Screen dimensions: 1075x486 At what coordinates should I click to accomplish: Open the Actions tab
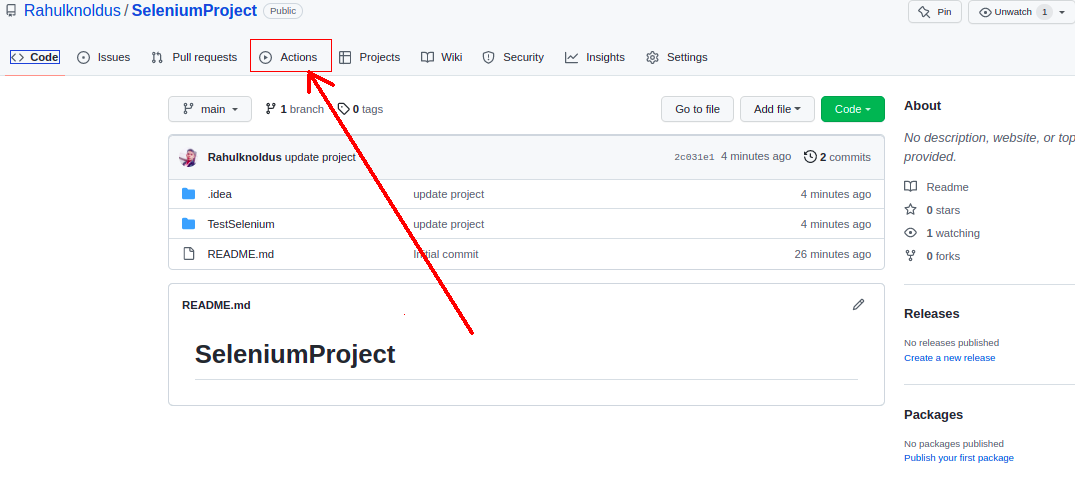pyautogui.click(x=289, y=58)
